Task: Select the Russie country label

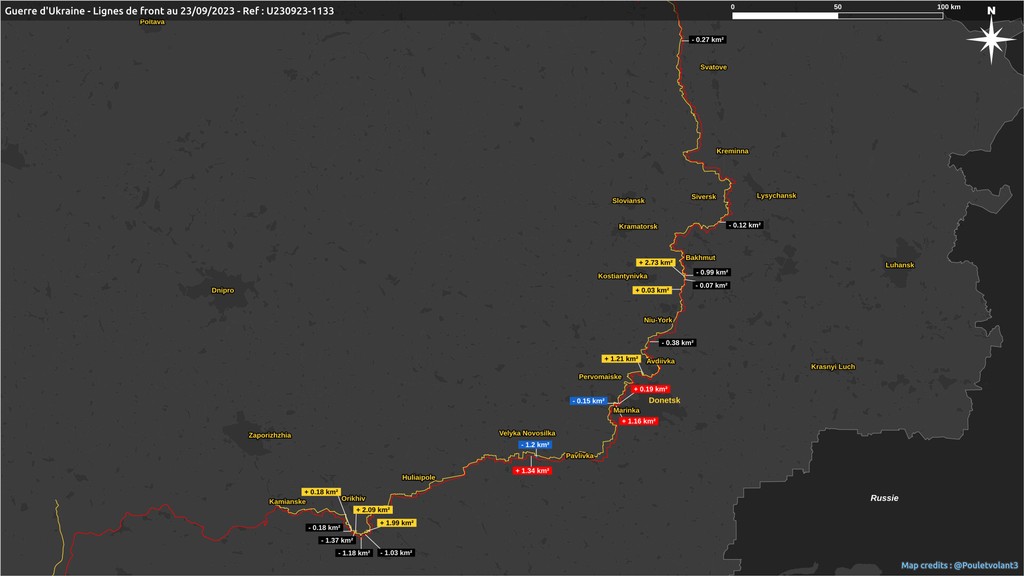Action: tap(884, 498)
